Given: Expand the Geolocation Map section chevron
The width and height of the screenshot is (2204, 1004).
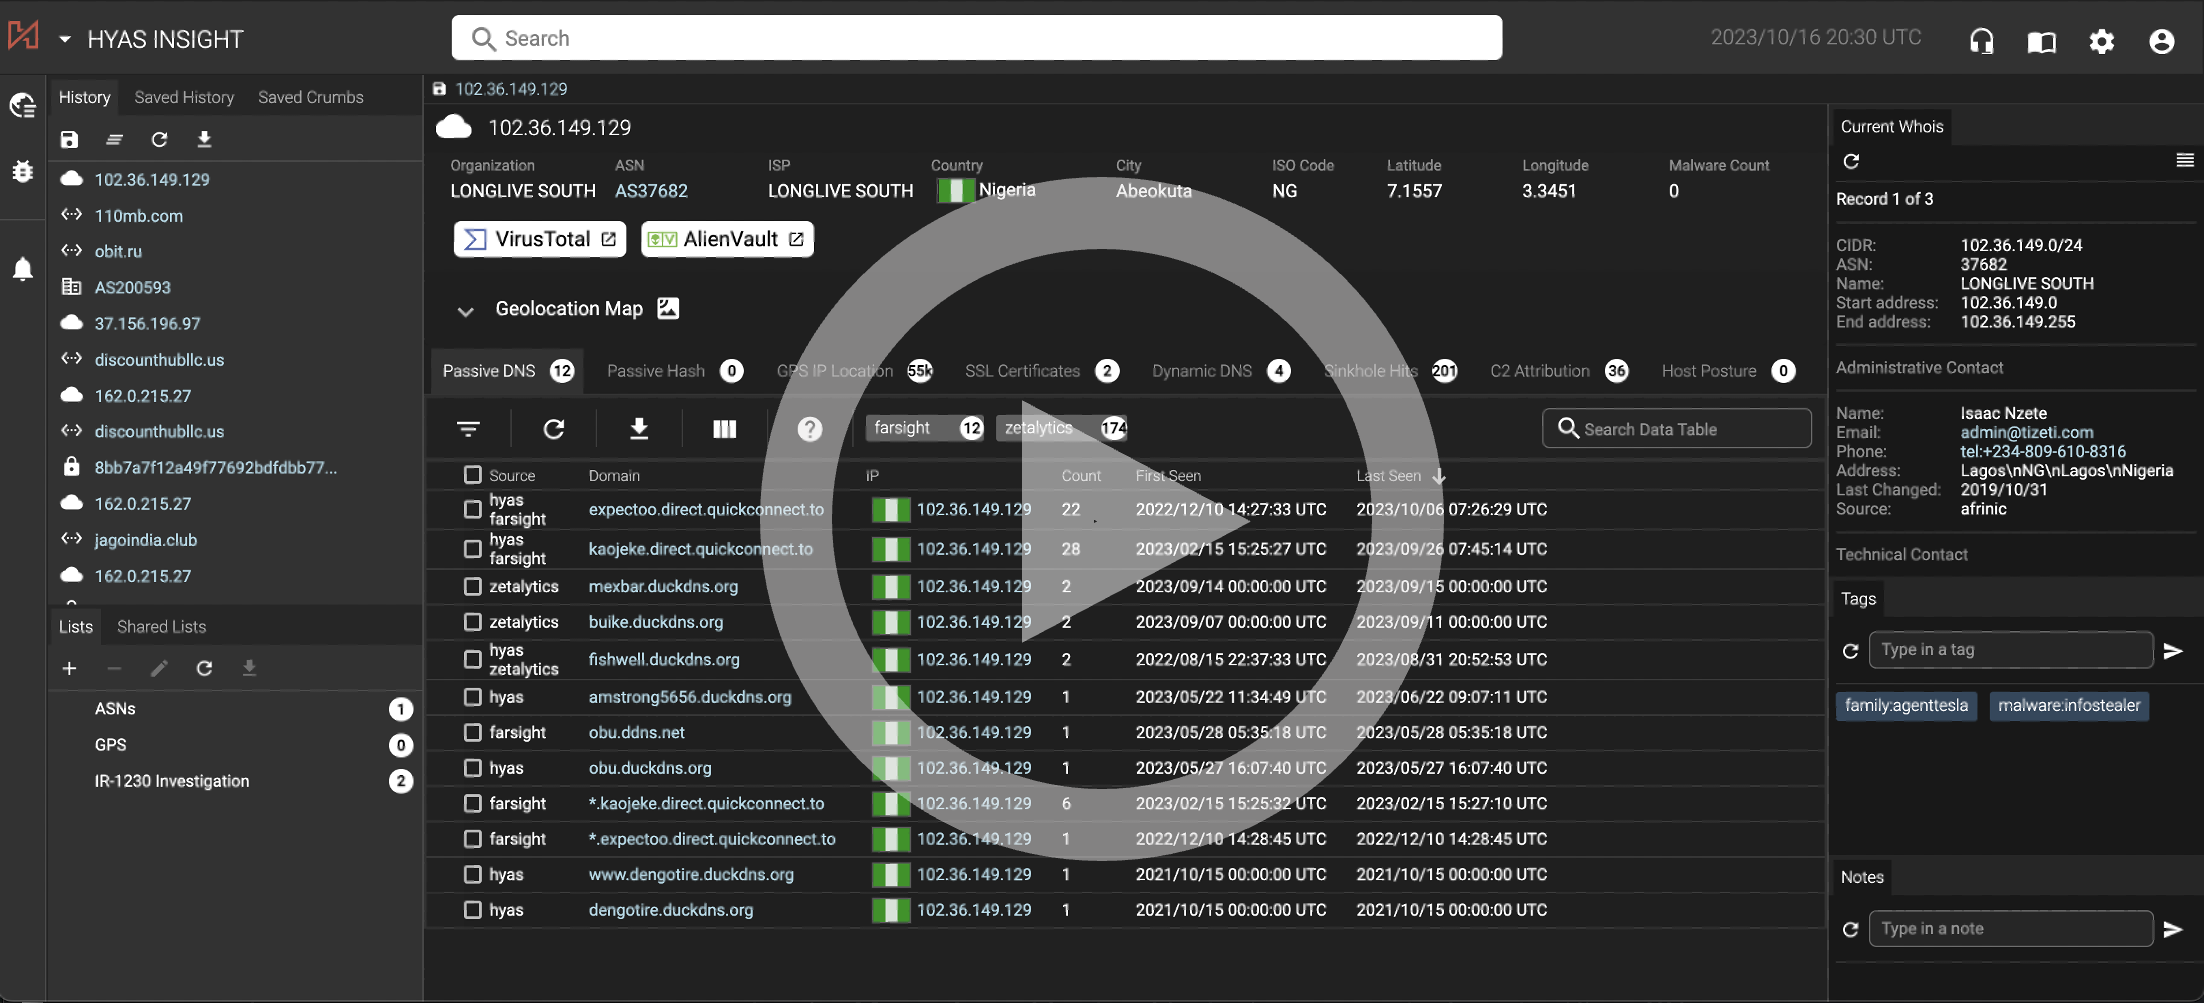Looking at the screenshot, I should [465, 311].
